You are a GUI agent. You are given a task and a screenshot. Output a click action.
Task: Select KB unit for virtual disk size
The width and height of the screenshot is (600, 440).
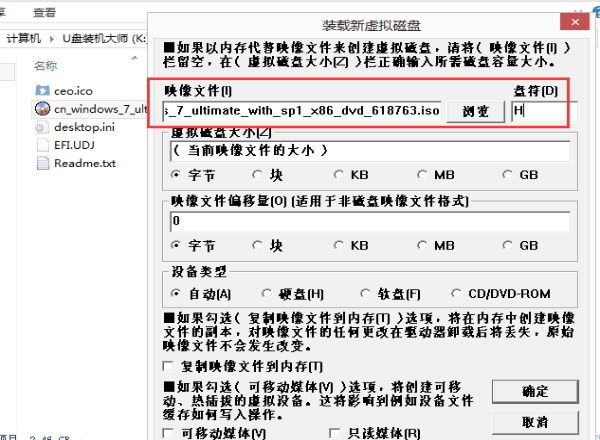338,174
